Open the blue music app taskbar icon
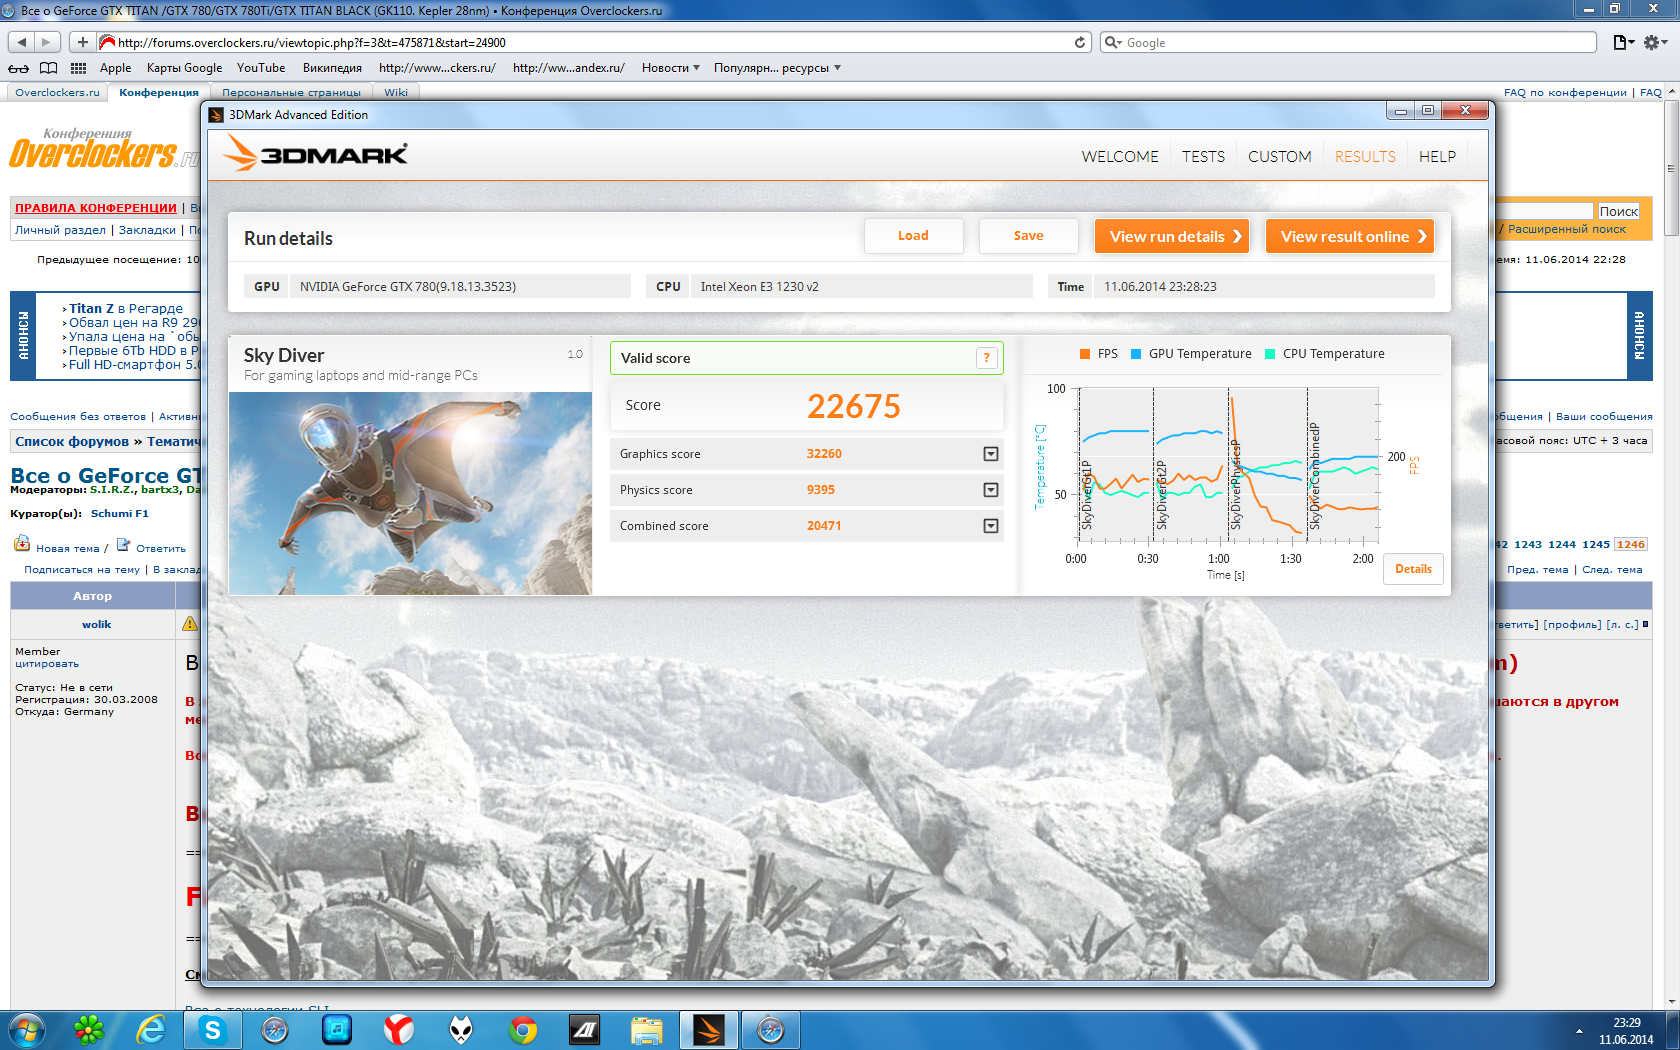This screenshot has height=1050, width=1680. tap(337, 1030)
